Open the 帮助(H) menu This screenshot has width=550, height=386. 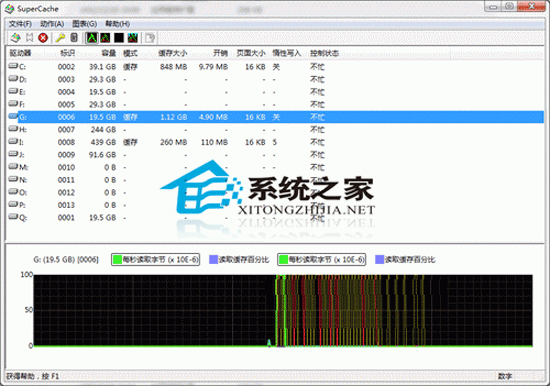coord(118,24)
